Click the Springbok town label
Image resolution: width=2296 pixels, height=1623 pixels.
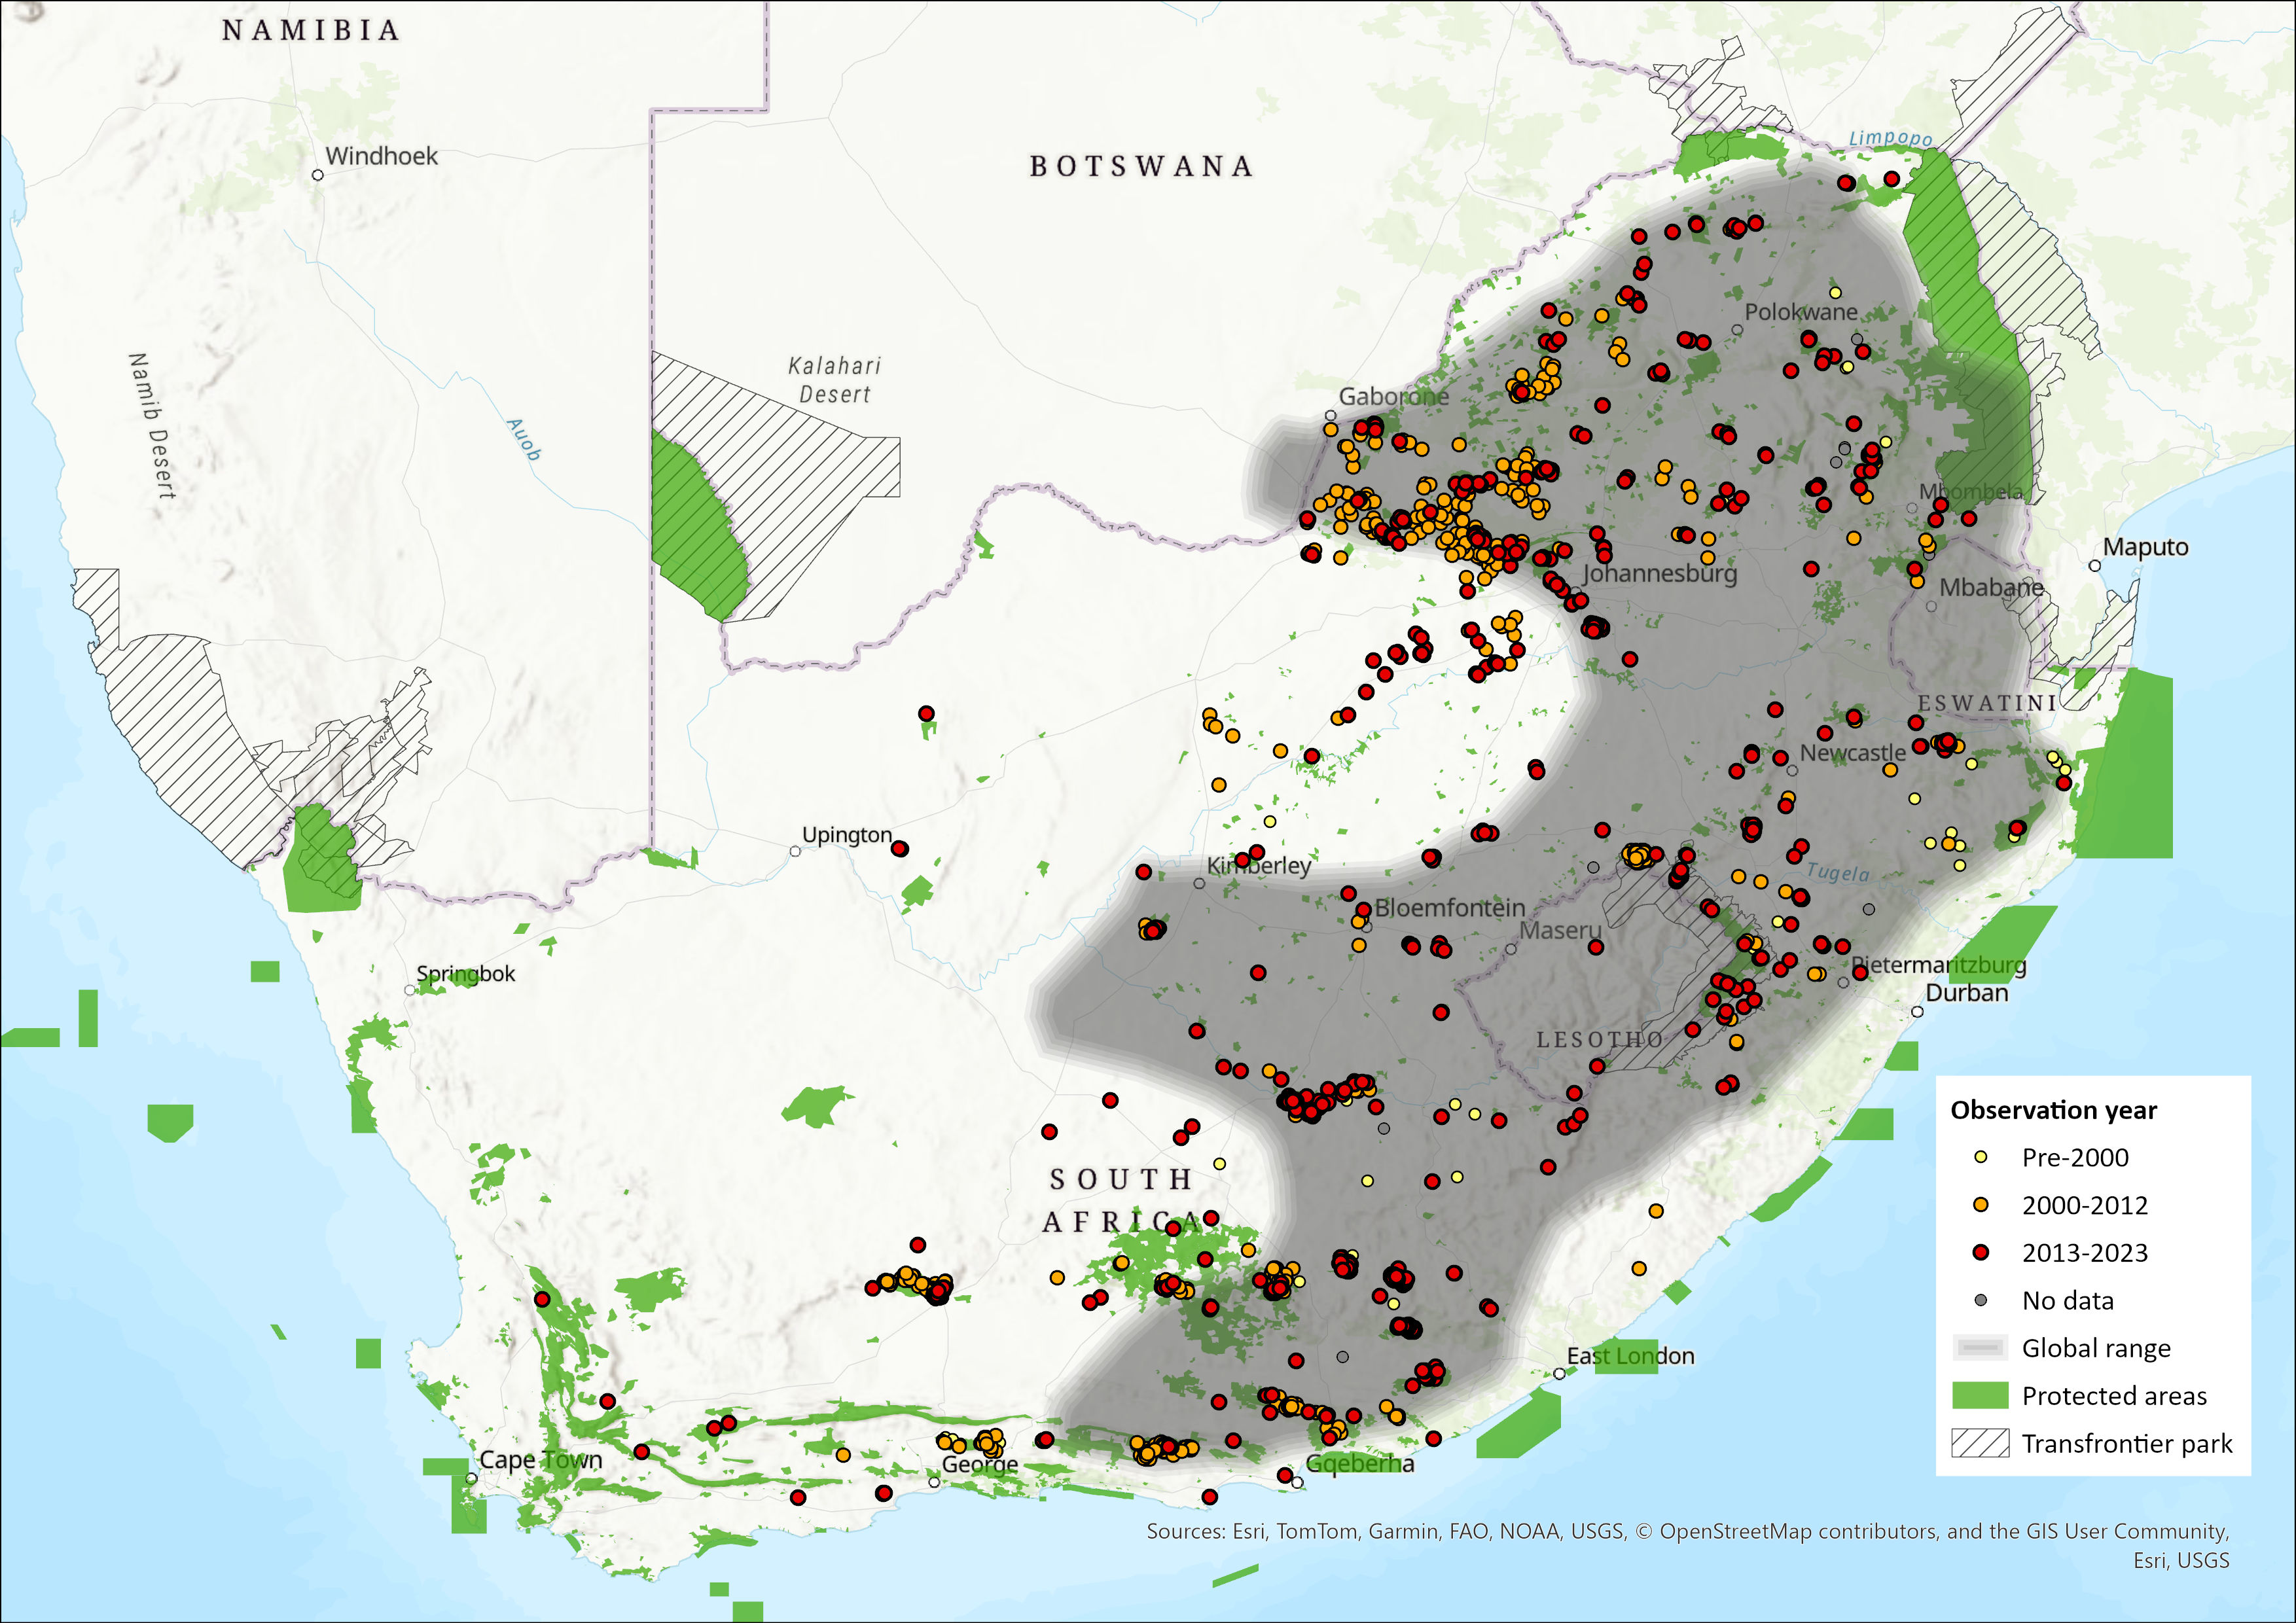click(x=466, y=973)
